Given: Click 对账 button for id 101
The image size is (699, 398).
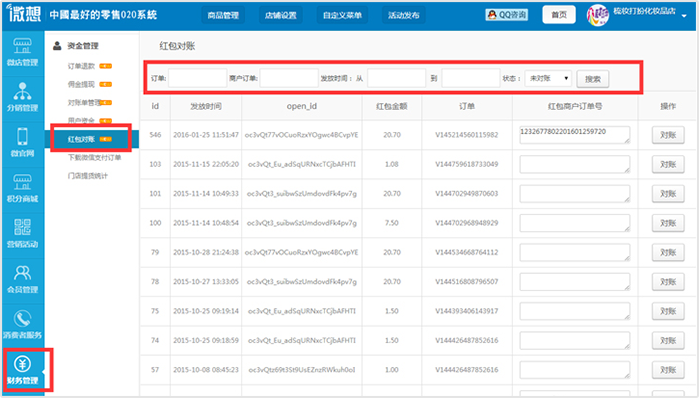Looking at the screenshot, I should [x=668, y=194].
